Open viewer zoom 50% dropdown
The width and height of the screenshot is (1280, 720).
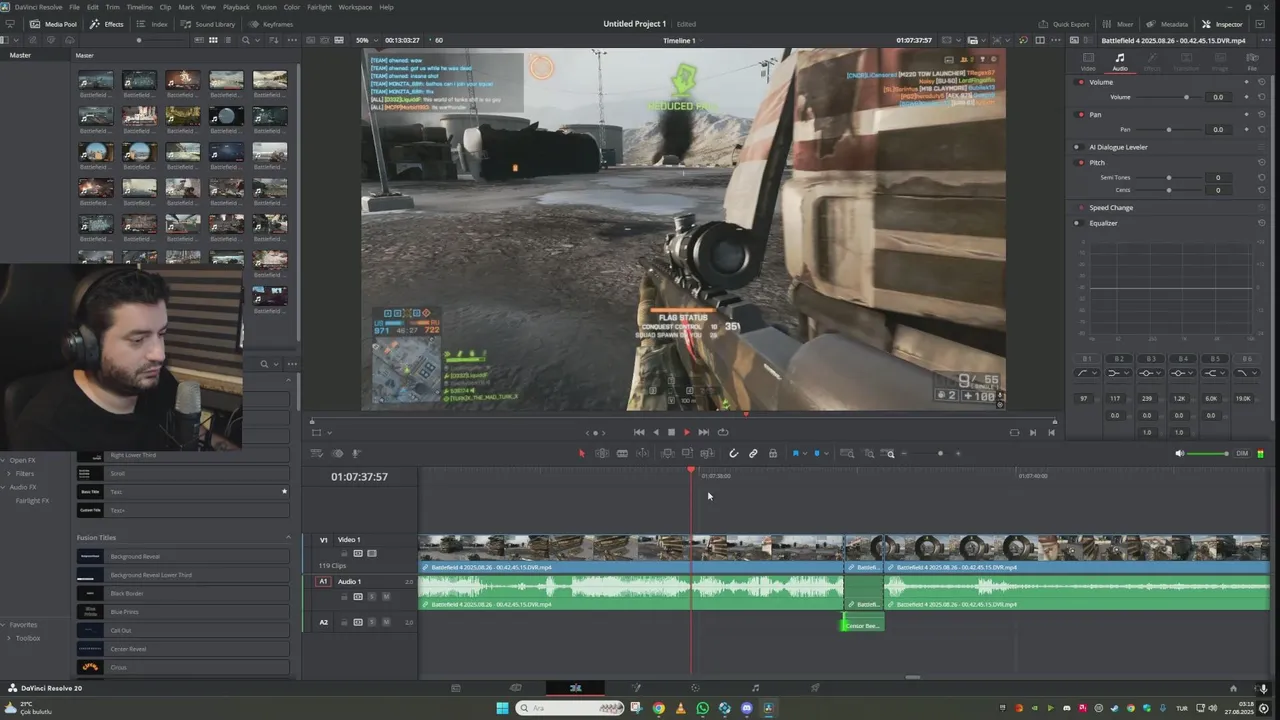click(x=366, y=40)
